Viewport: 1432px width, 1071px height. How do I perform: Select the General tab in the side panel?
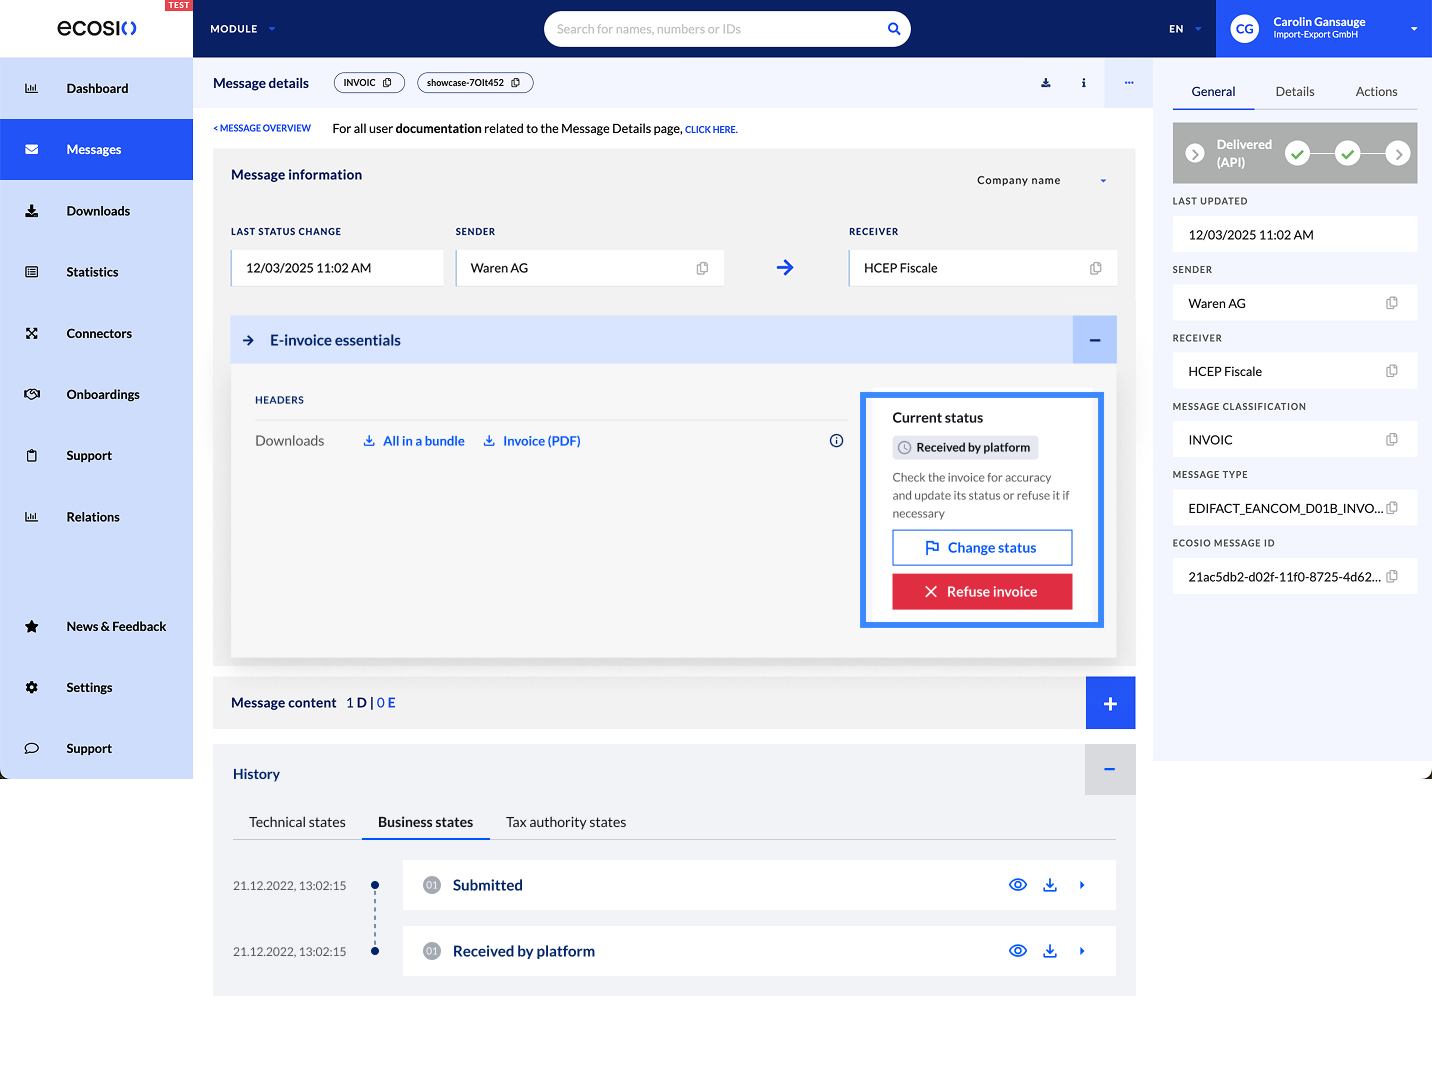[1213, 92]
